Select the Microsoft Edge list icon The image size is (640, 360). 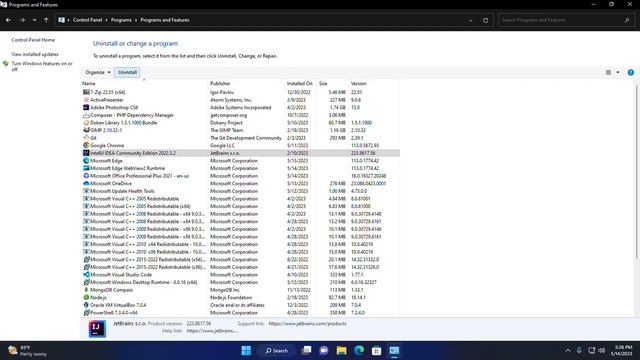[86, 161]
